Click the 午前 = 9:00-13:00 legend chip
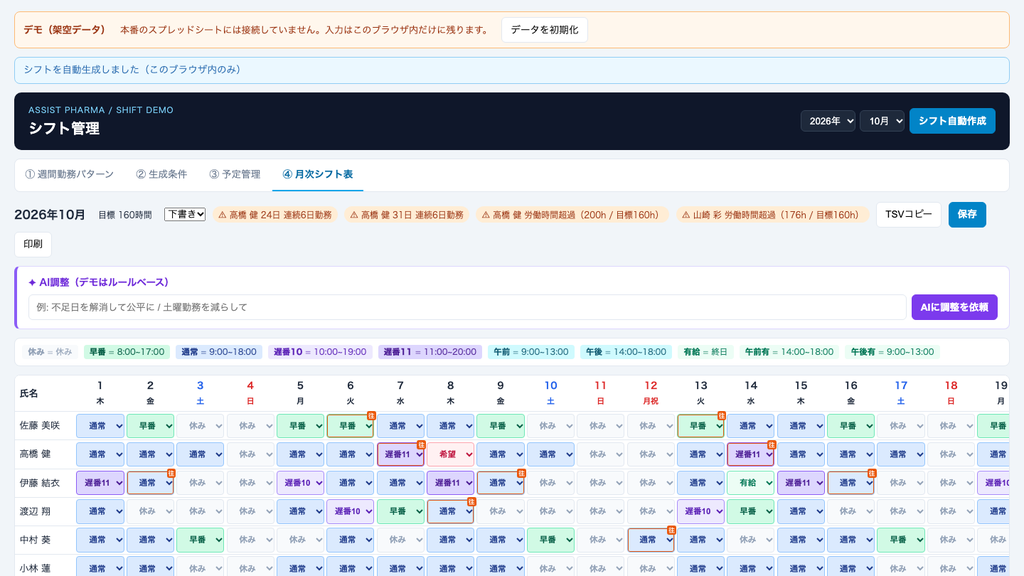1024x576 pixels. click(531, 352)
